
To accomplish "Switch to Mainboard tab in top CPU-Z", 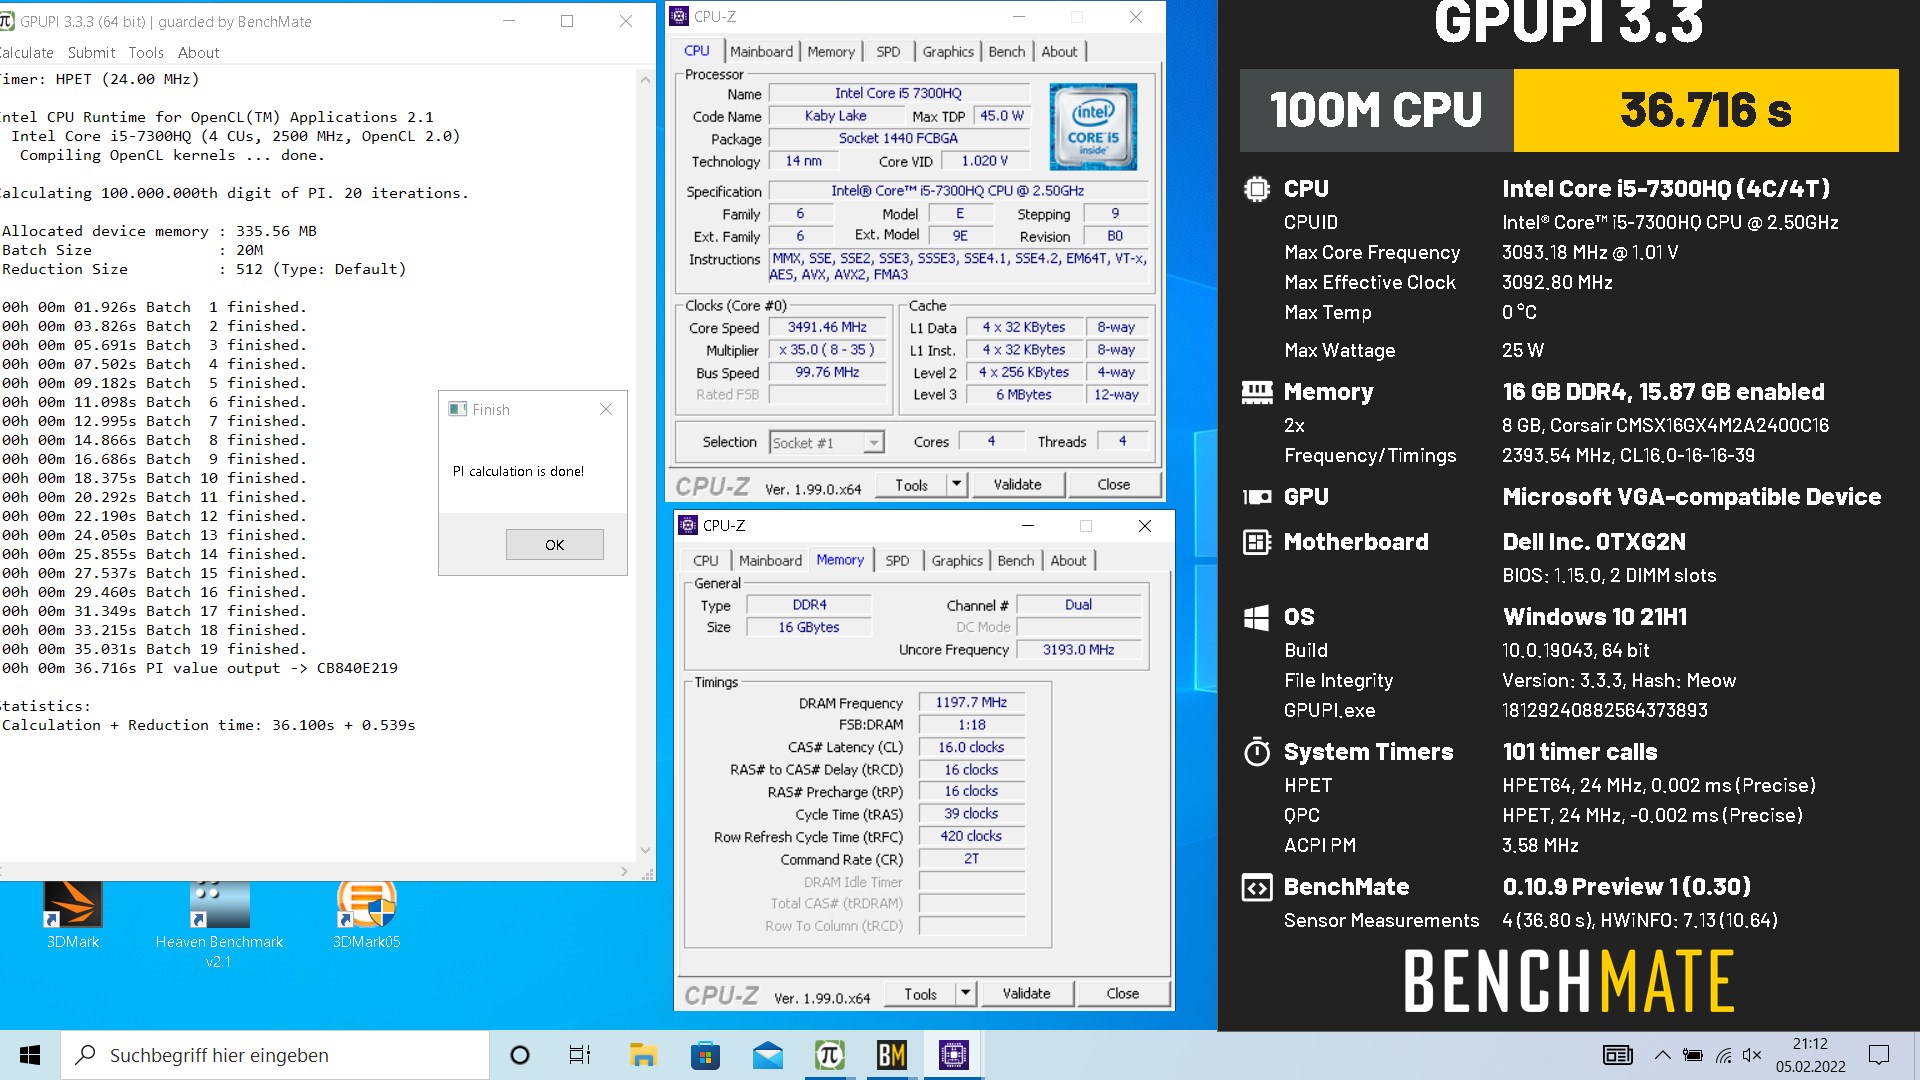I will [x=761, y=51].
